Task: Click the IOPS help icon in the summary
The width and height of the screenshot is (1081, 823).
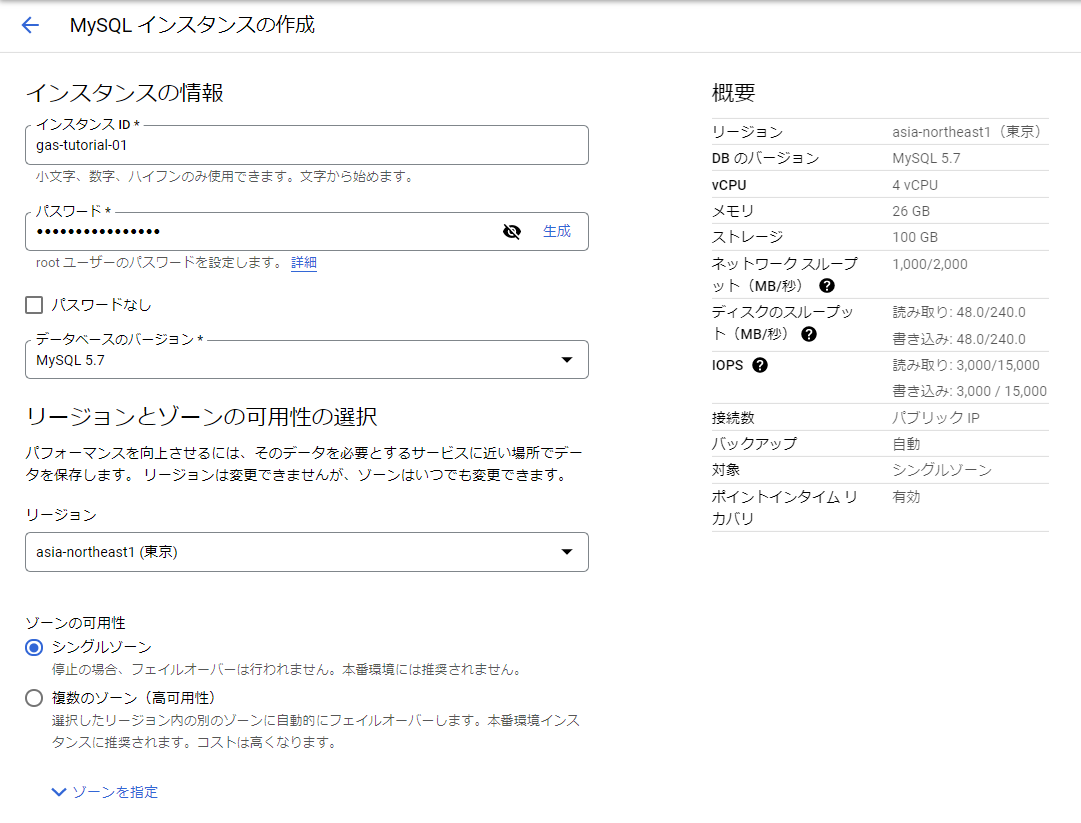Action: point(762,365)
